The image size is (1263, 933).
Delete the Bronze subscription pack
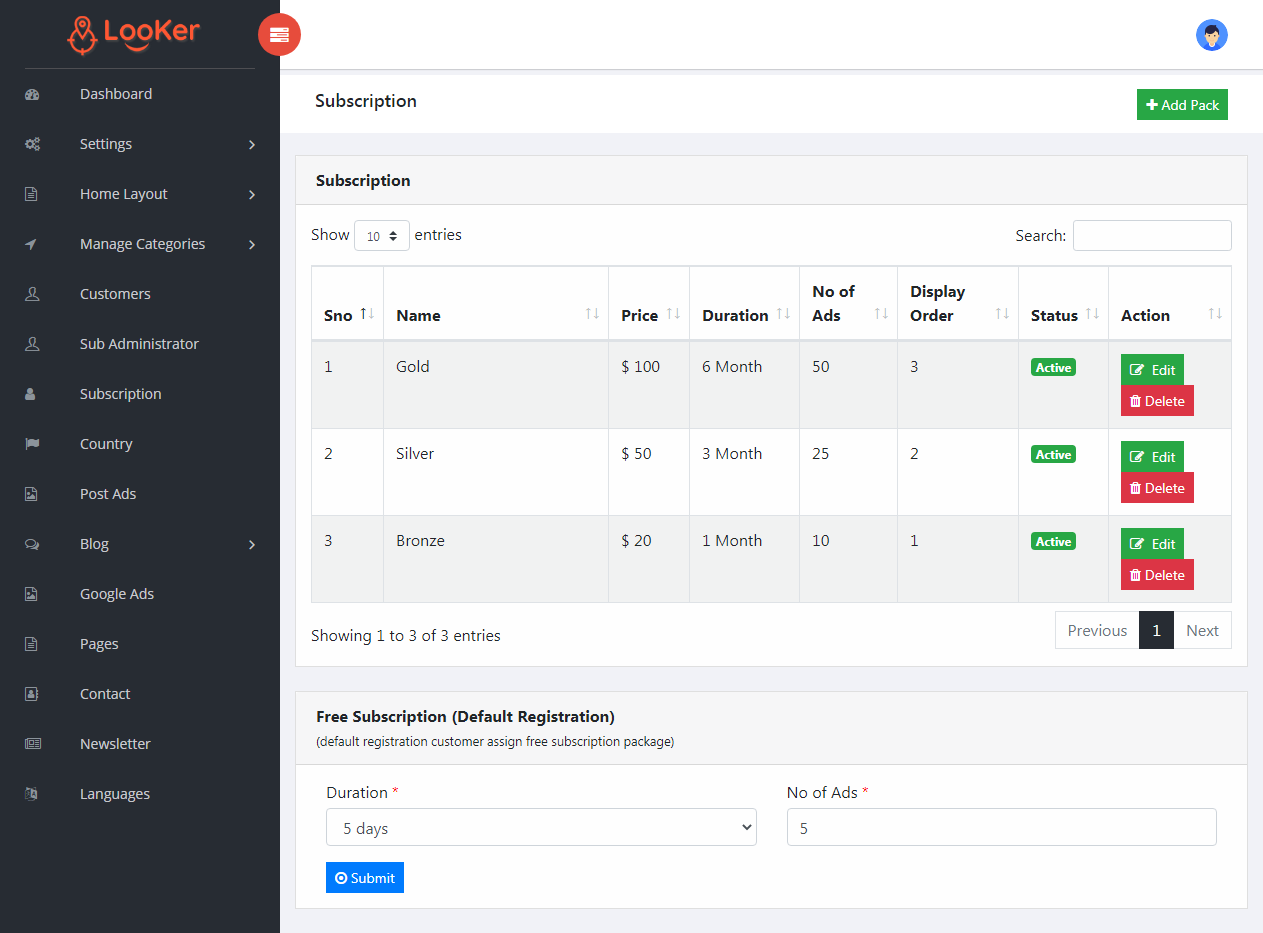coord(1157,575)
